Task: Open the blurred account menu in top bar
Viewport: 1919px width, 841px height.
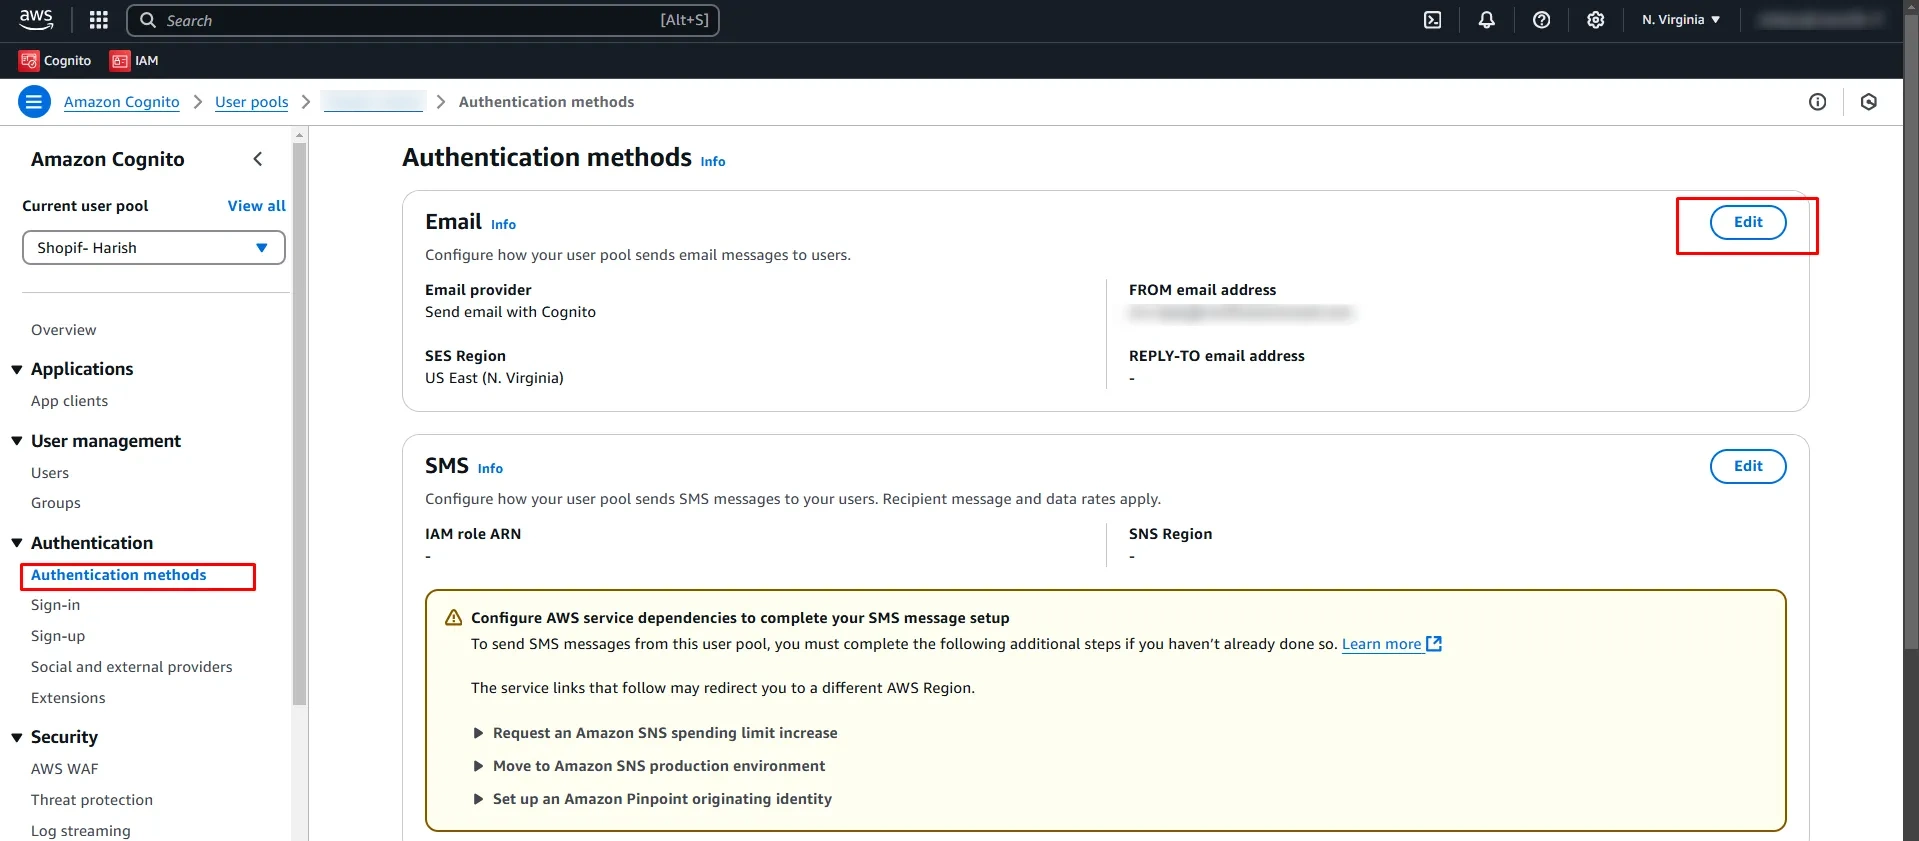Action: coord(1820,20)
